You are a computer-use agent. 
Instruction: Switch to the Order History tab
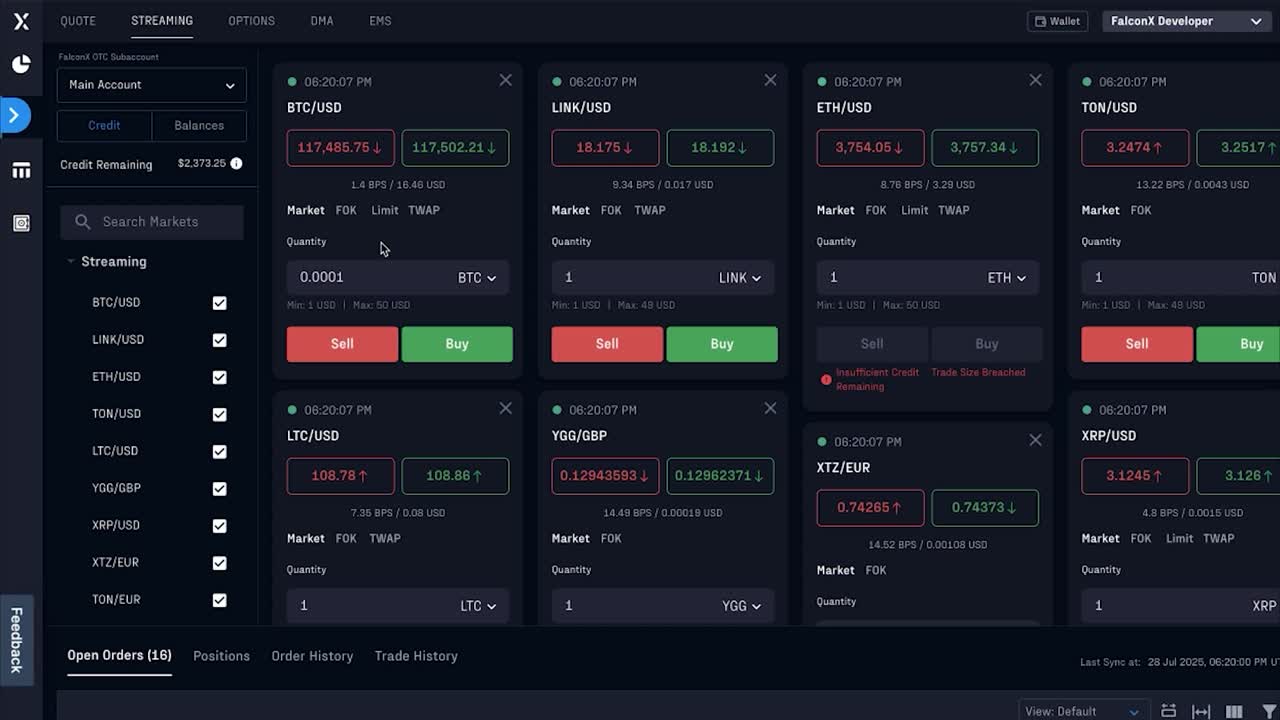click(x=312, y=655)
